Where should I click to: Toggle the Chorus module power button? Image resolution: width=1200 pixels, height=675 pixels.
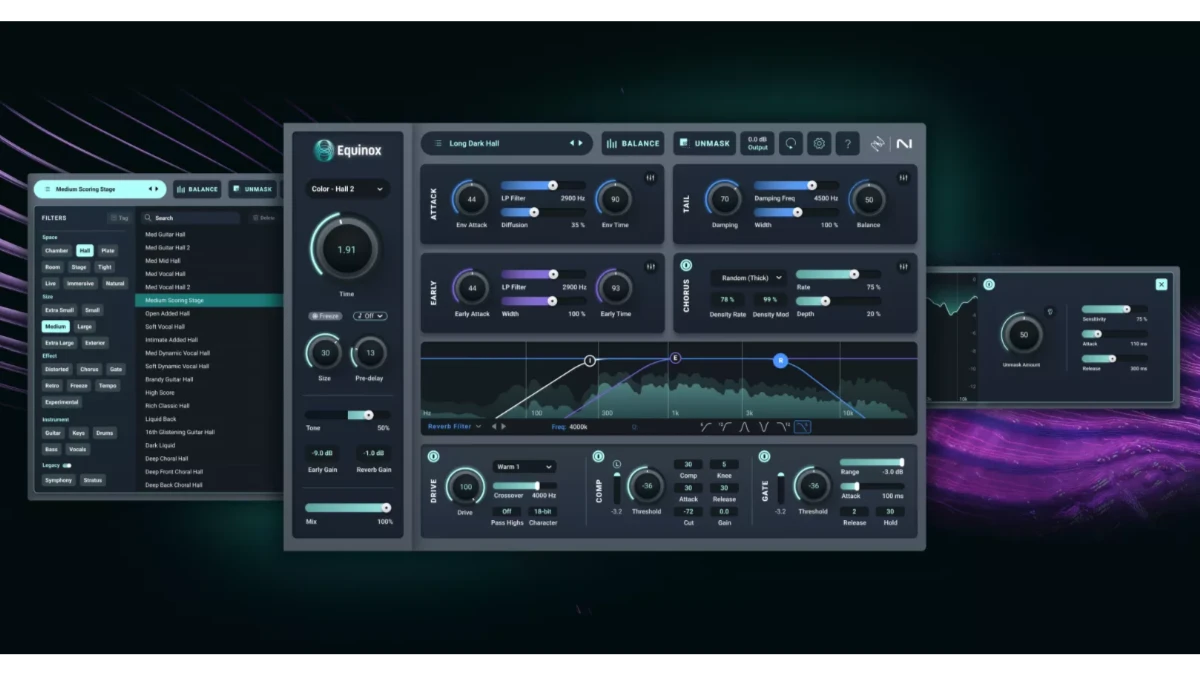click(x=686, y=266)
